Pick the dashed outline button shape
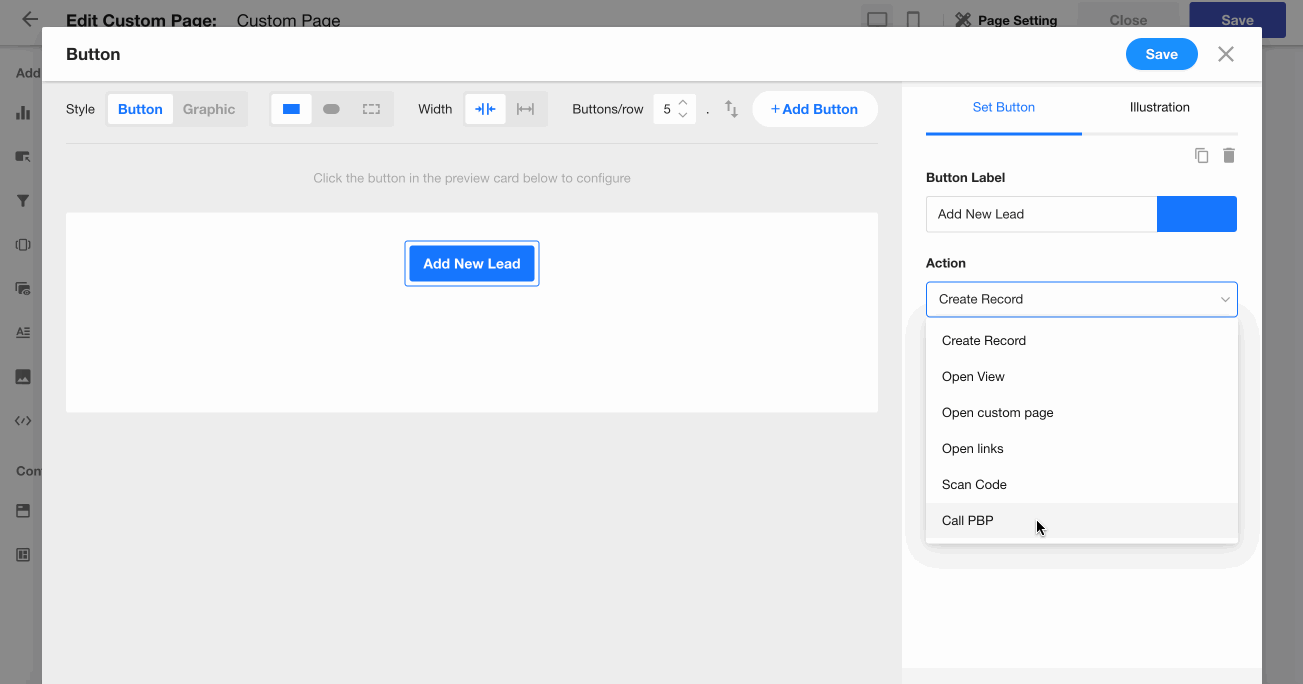 pyautogui.click(x=371, y=109)
